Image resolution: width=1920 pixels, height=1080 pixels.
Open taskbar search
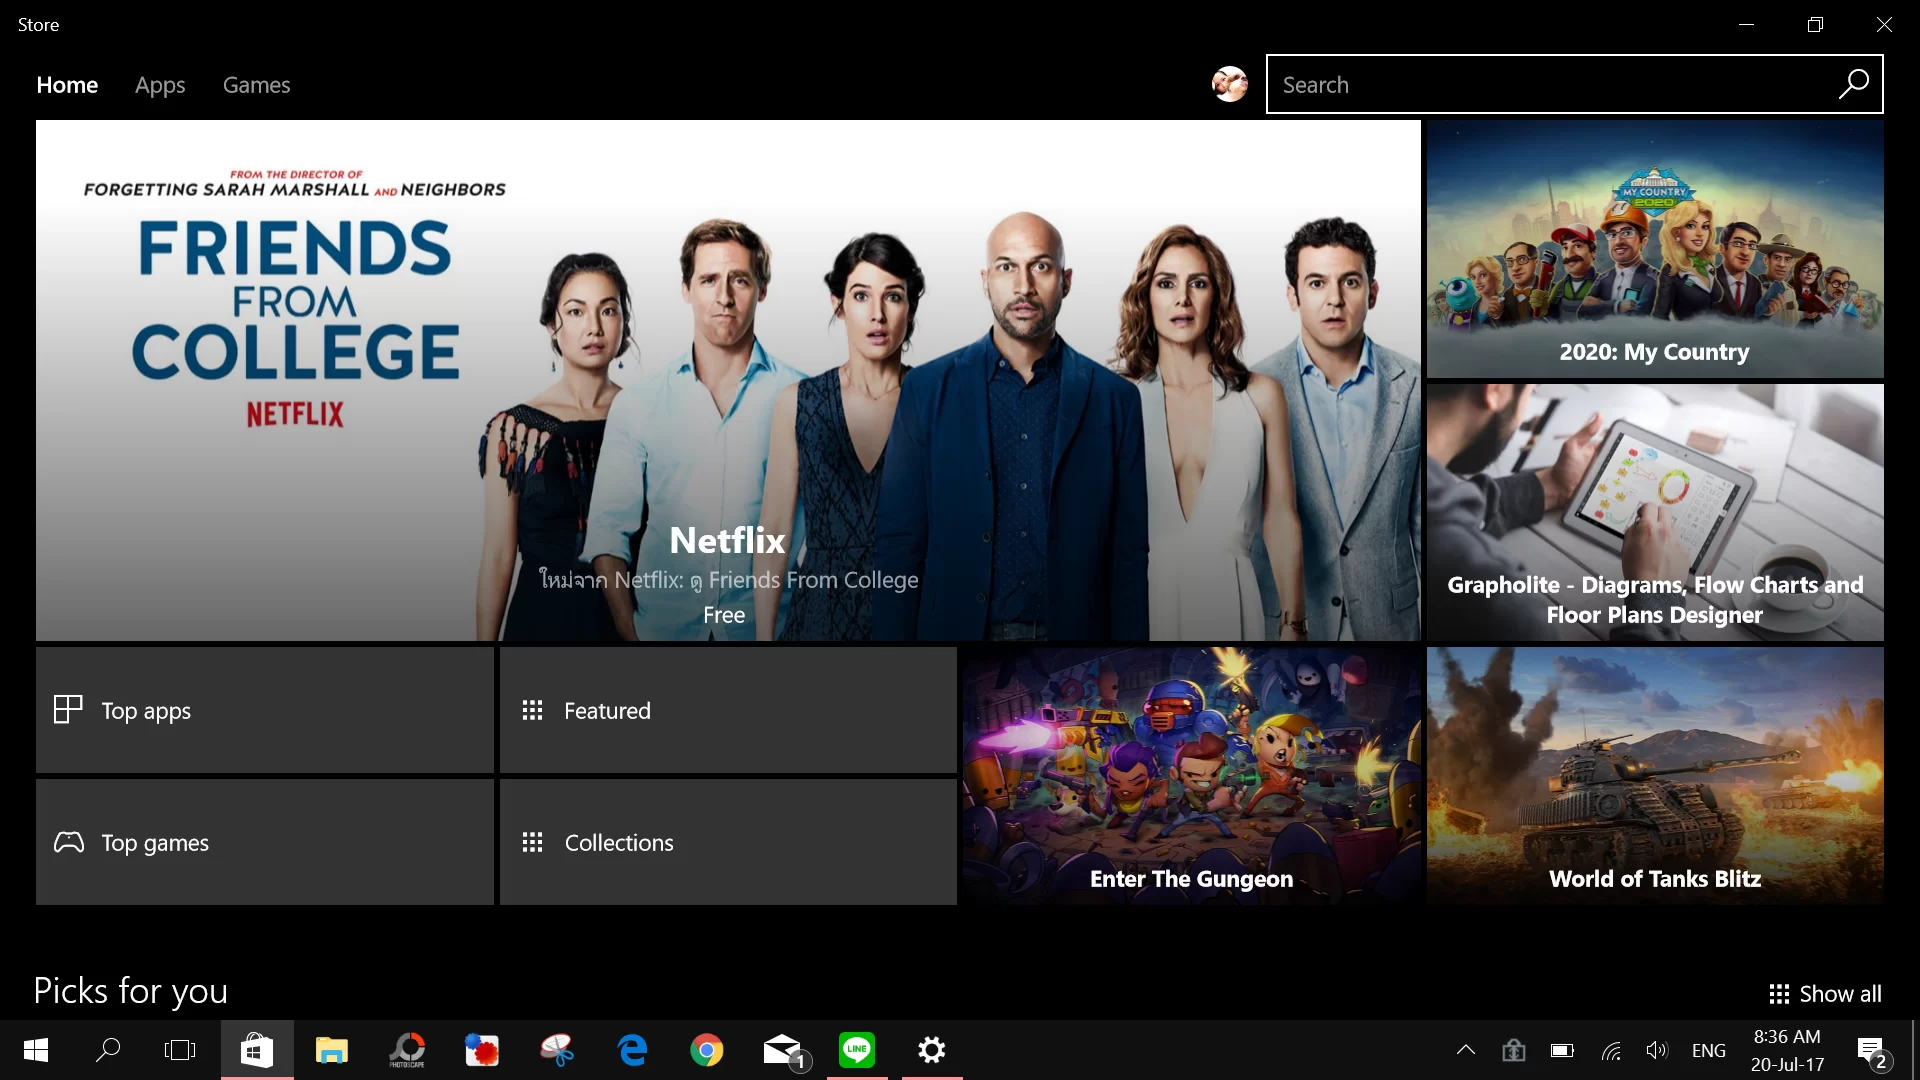tap(108, 1050)
